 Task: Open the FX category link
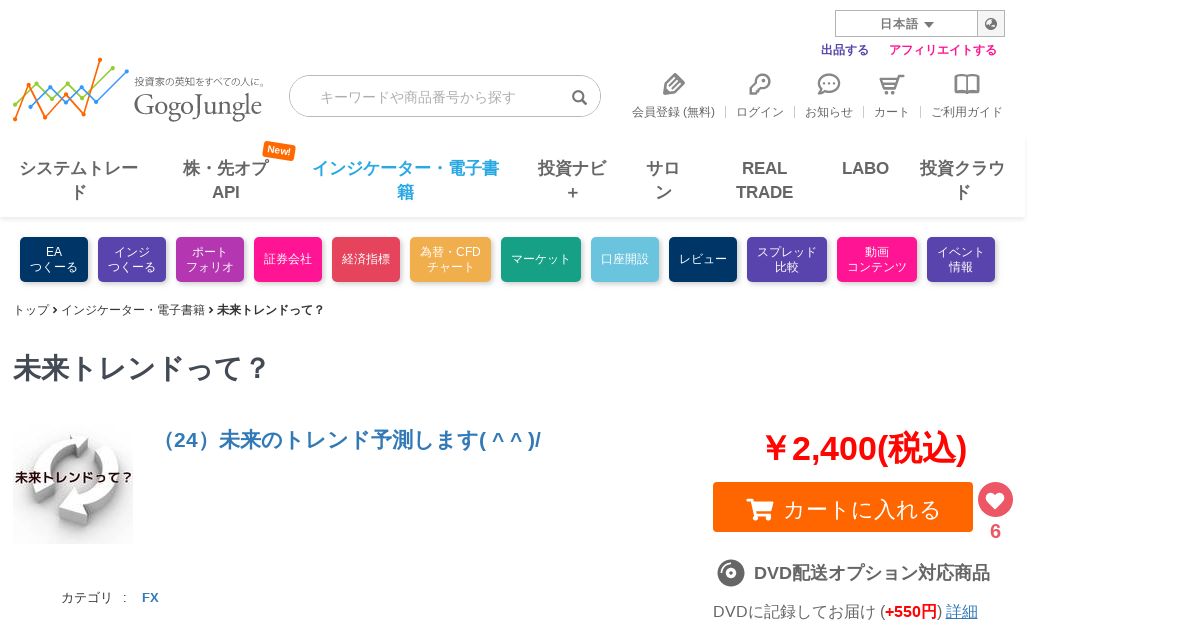[150, 598]
